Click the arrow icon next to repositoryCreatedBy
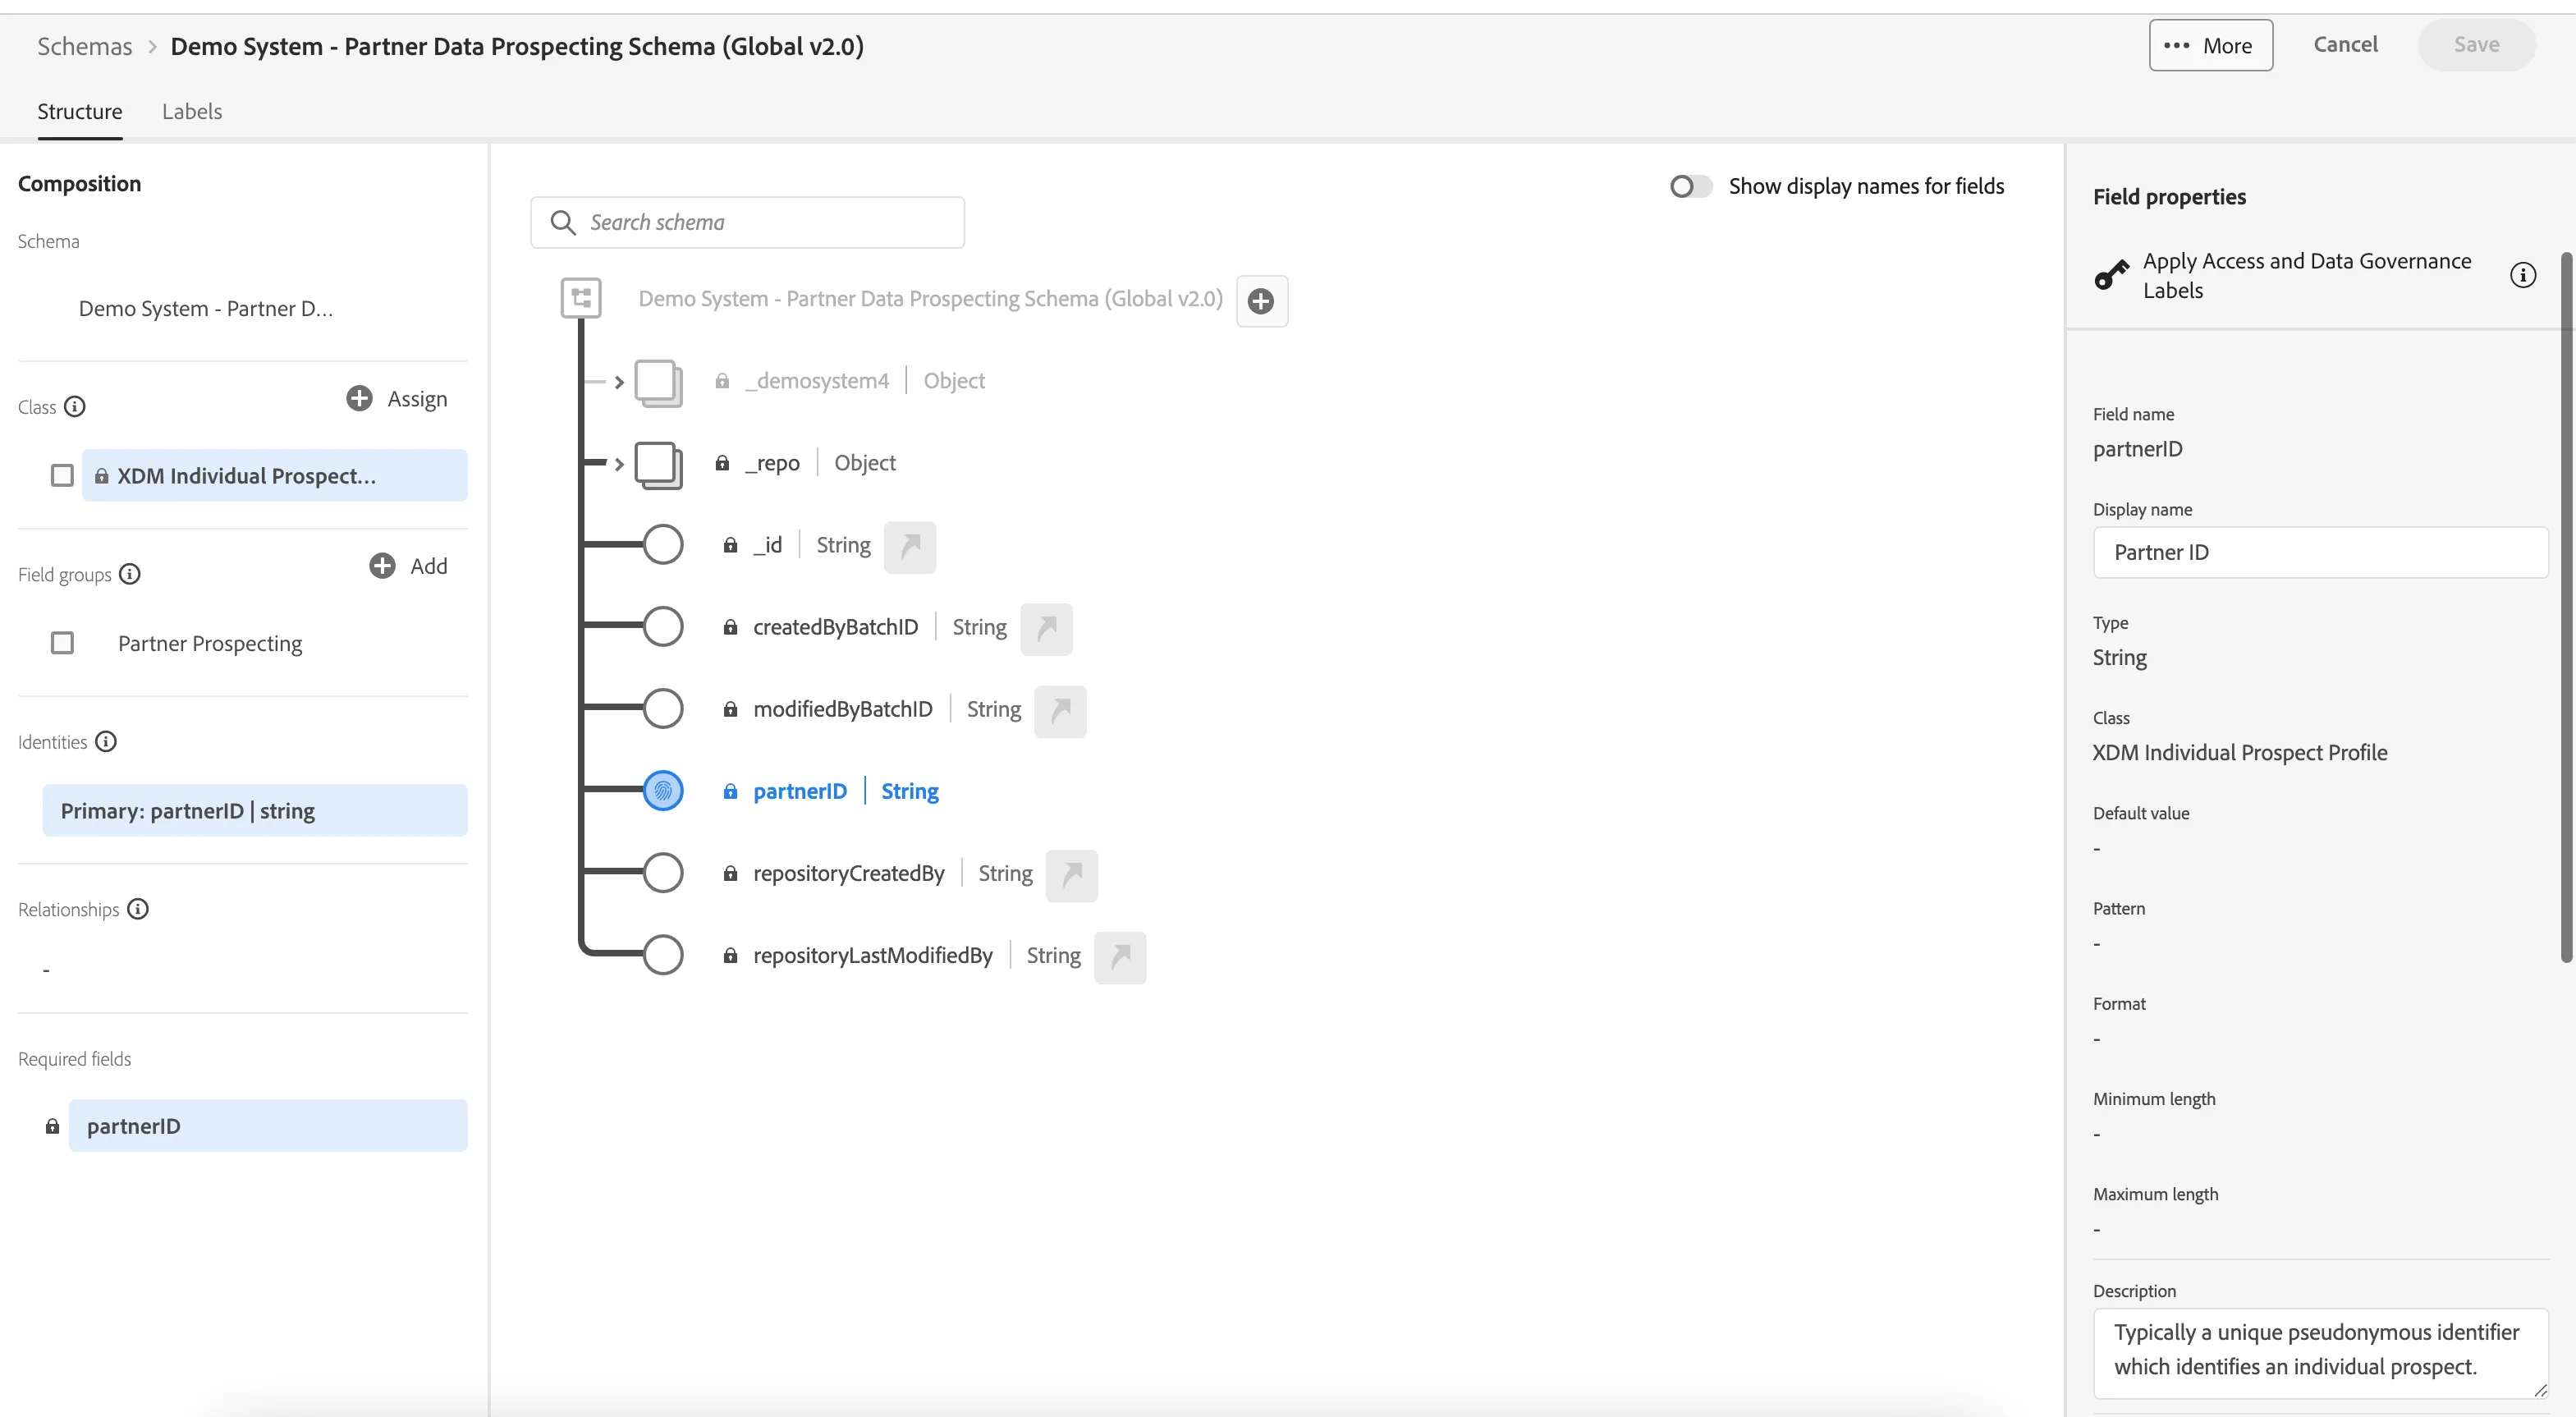This screenshot has width=2576, height=1417. click(1072, 875)
